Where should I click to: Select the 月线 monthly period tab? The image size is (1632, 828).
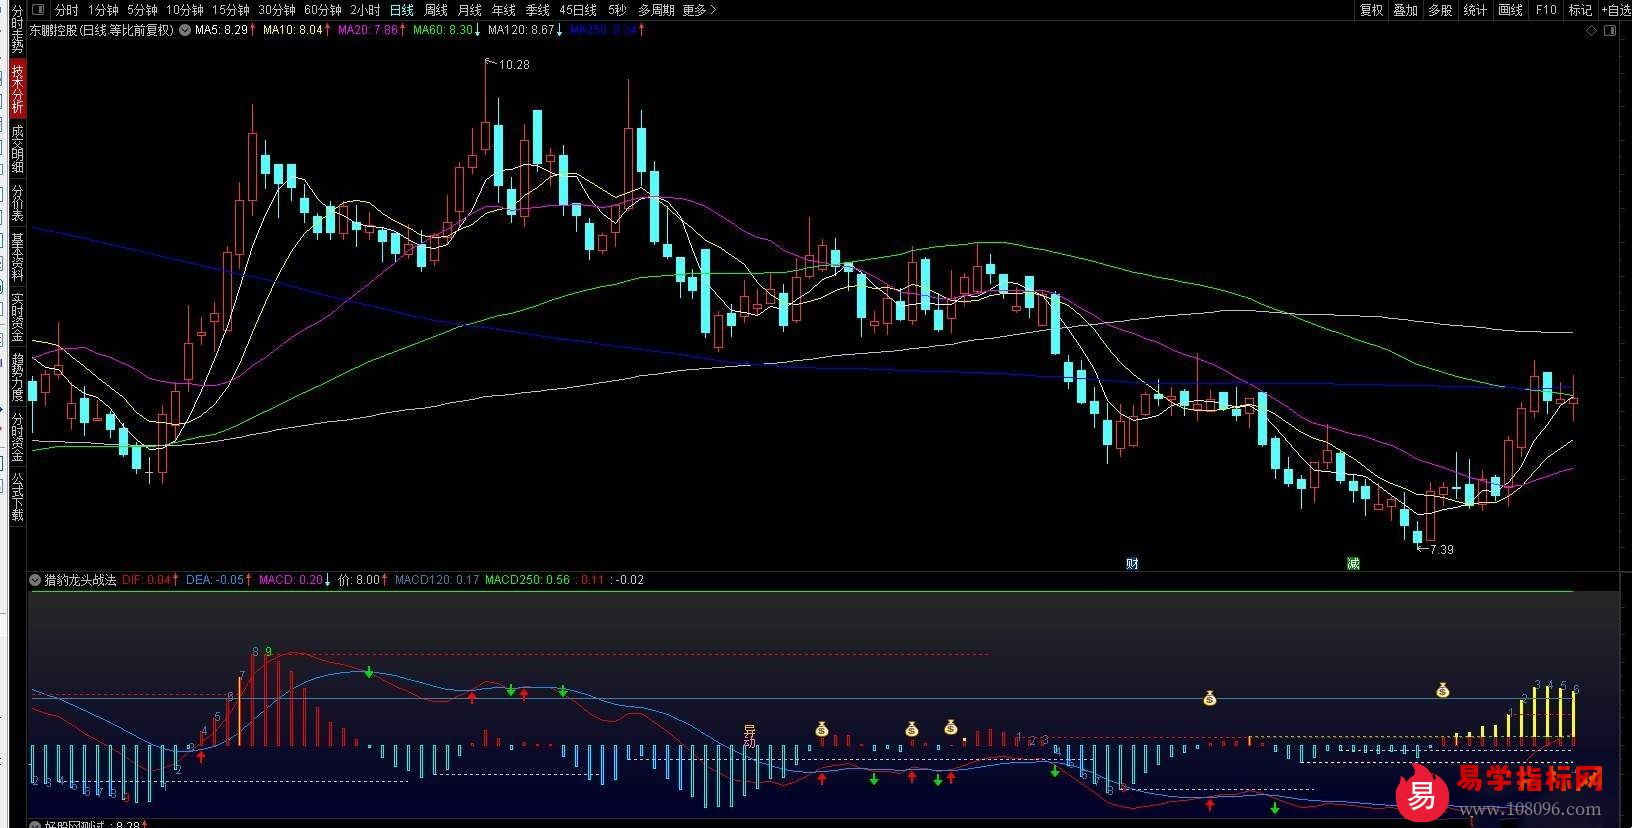[x=469, y=10]
